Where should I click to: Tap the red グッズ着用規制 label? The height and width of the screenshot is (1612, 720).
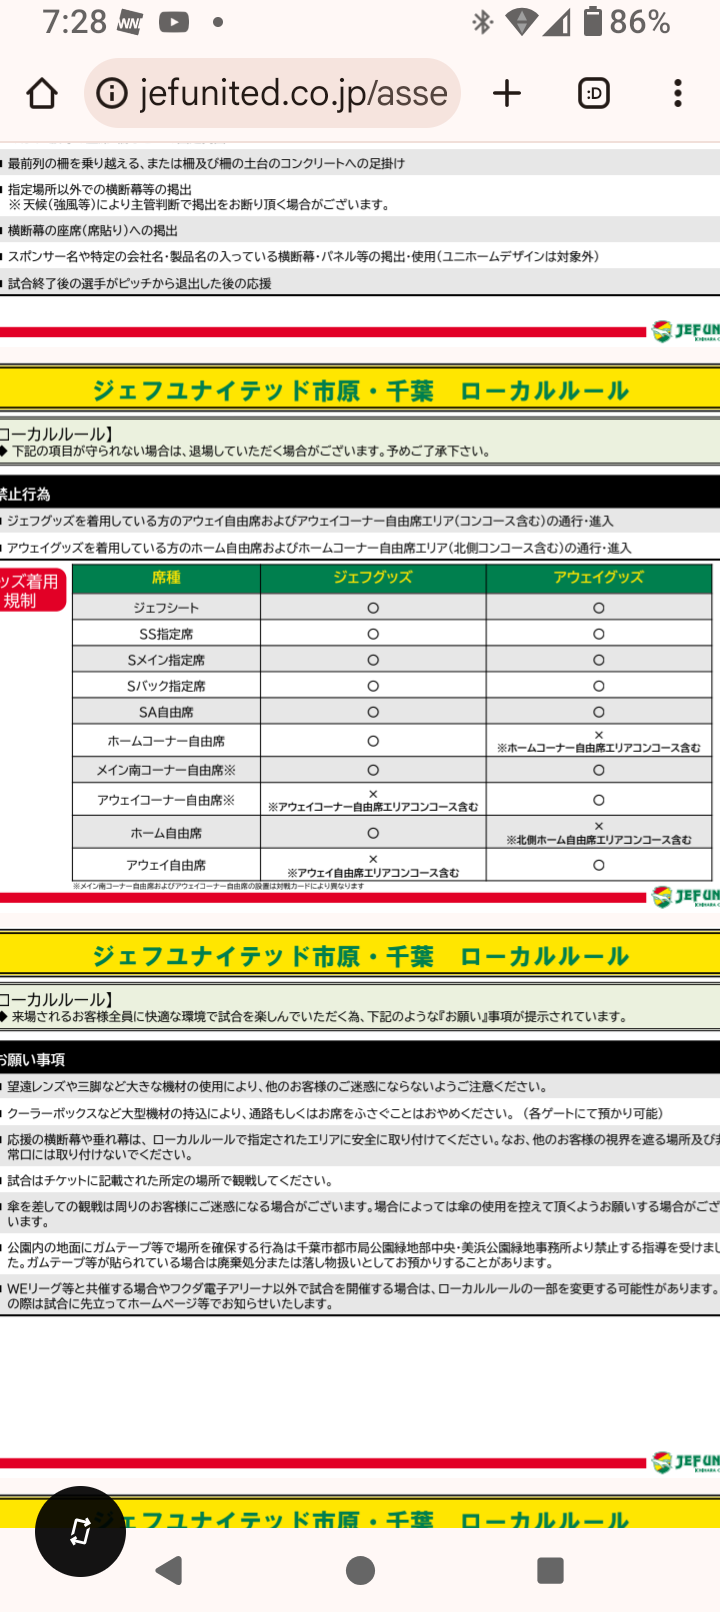(32, 591)
